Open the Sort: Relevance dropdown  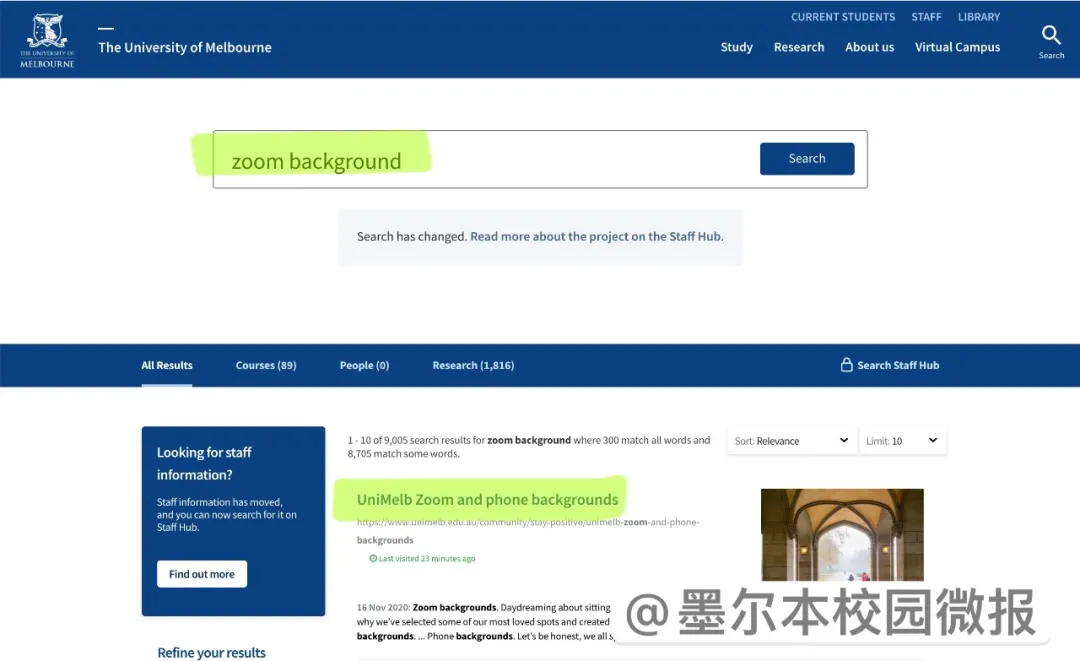(791, 441)
